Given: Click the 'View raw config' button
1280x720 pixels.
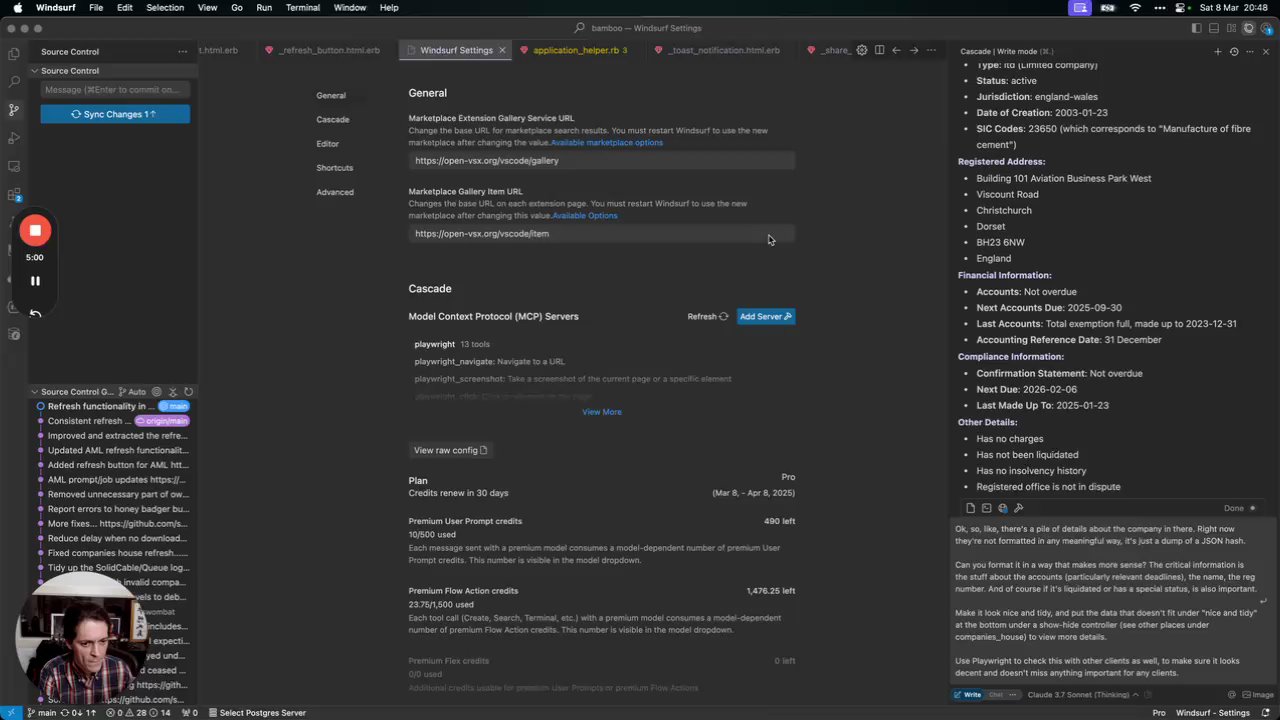Looking at the screenshot, I should (451, 451).
